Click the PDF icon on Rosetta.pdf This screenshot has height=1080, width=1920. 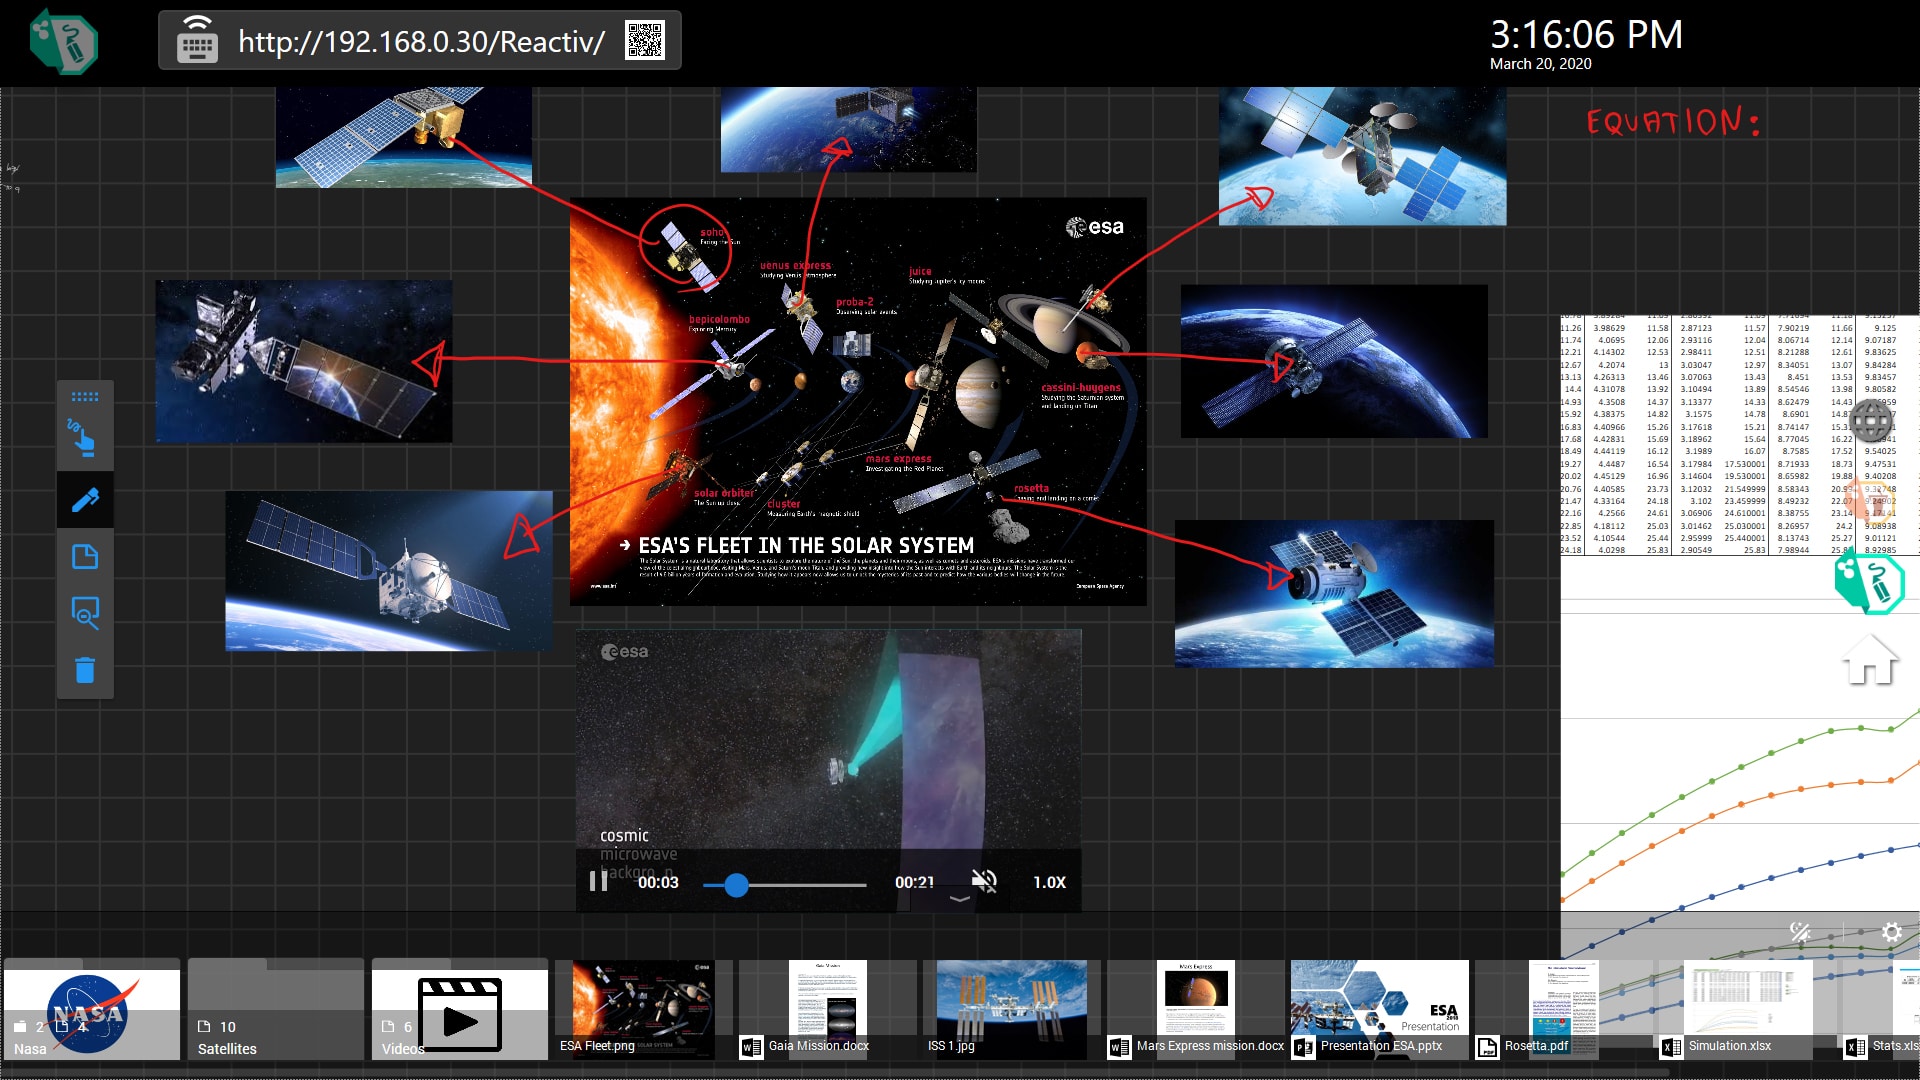1488,1047
